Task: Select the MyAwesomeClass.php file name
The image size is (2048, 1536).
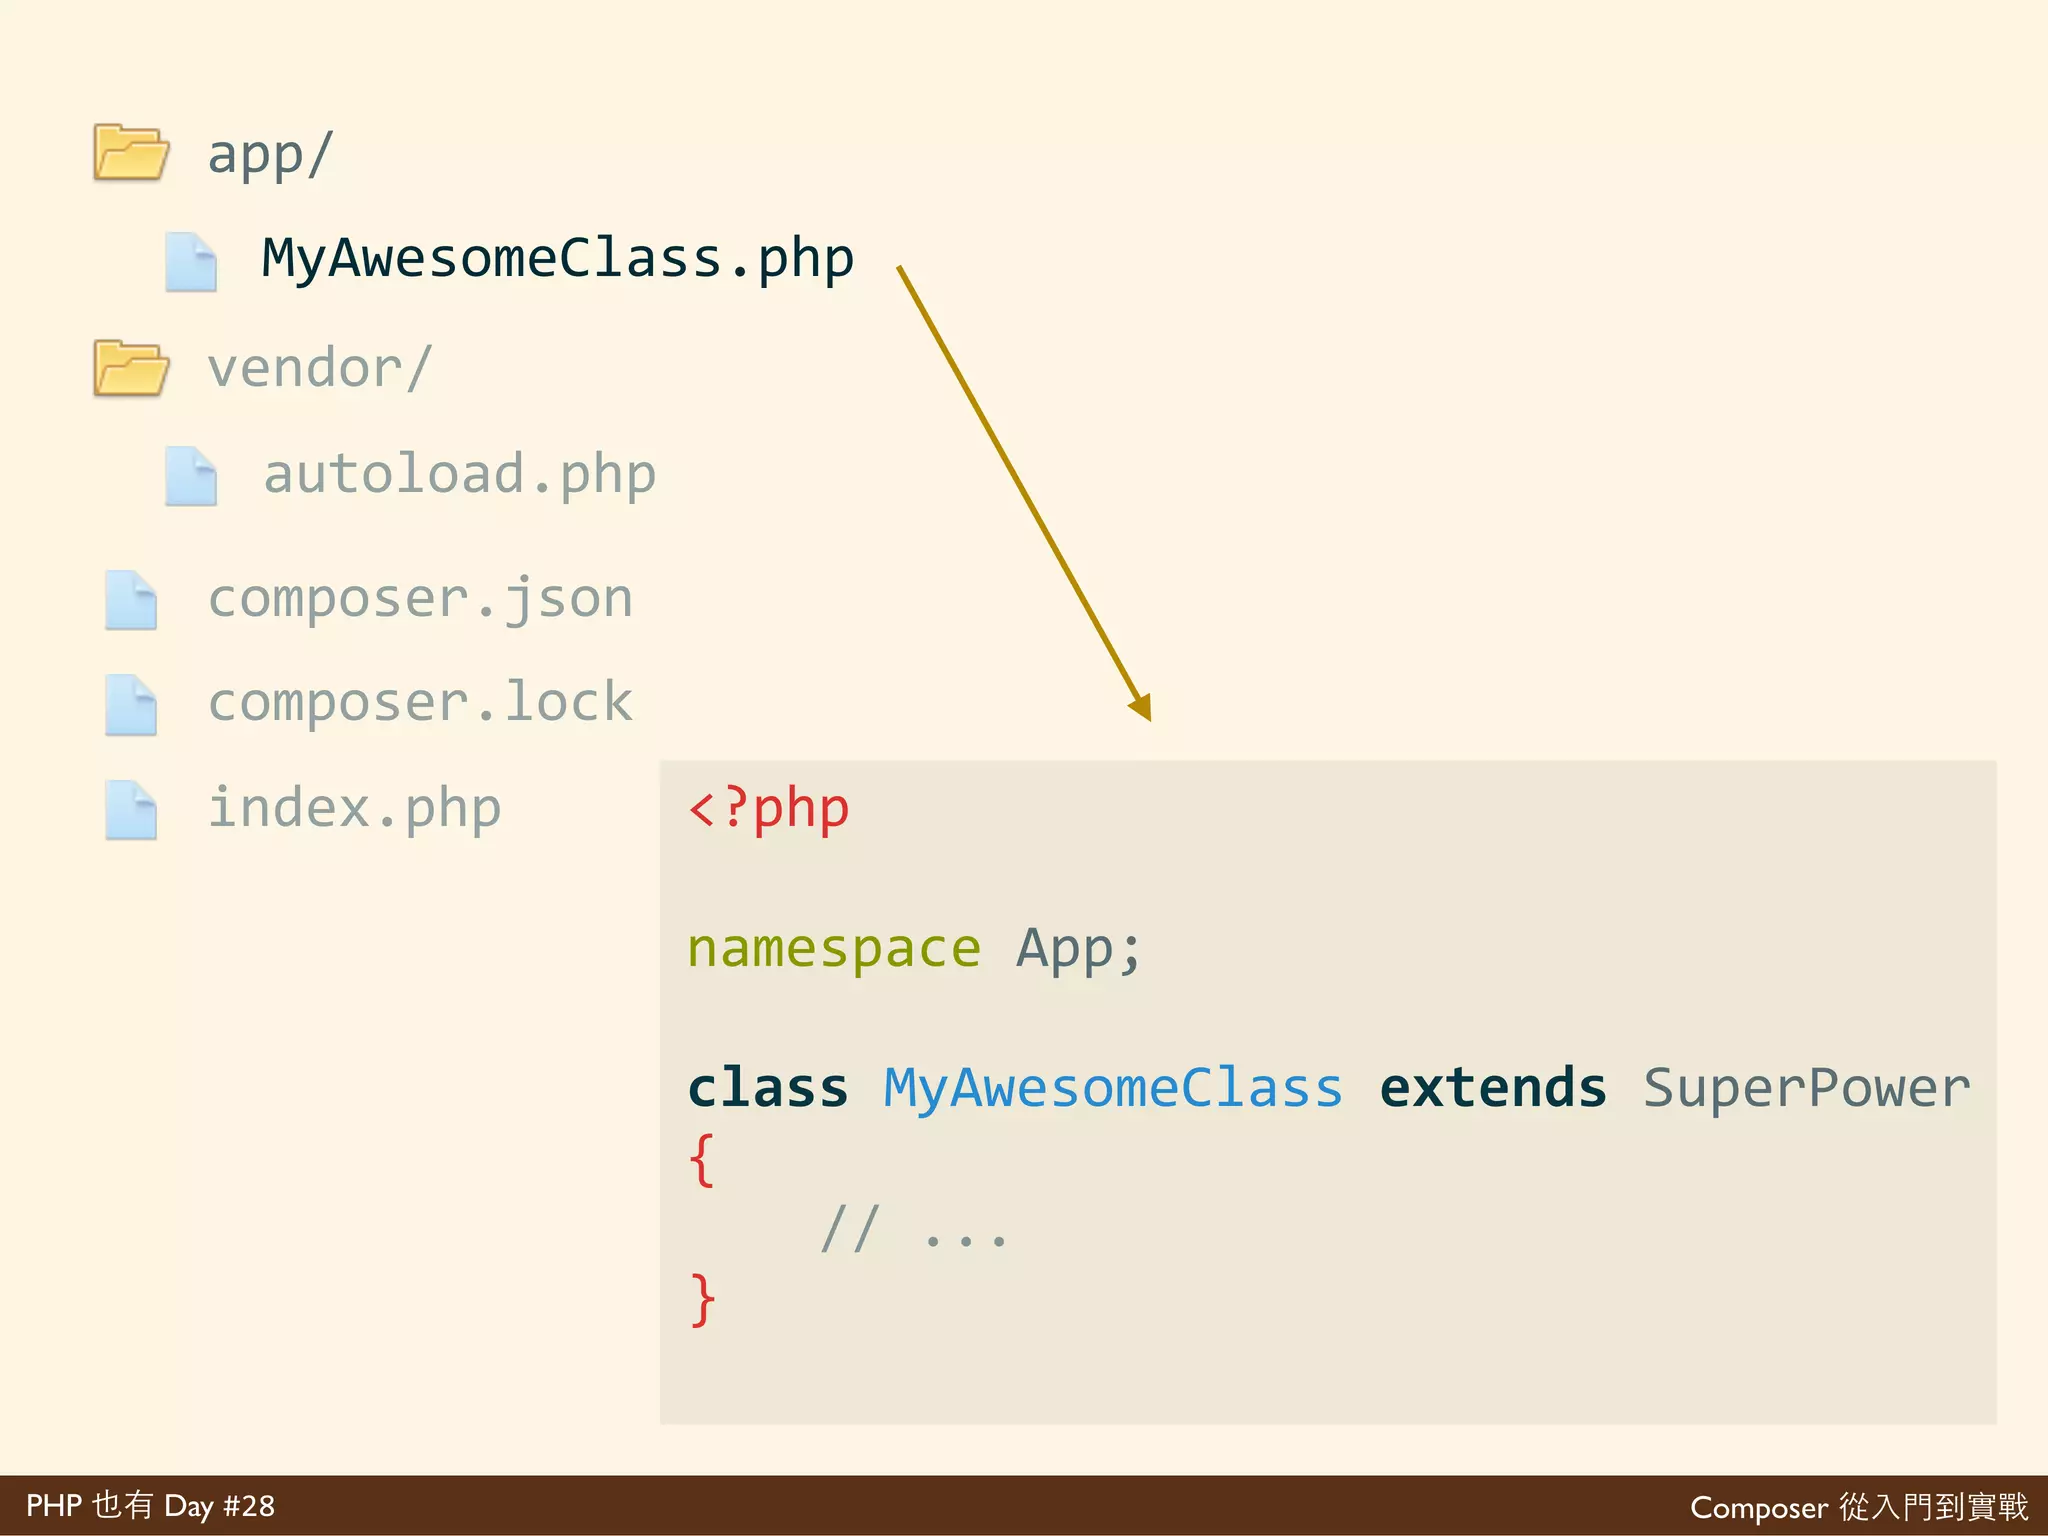Action: (558, 260)
